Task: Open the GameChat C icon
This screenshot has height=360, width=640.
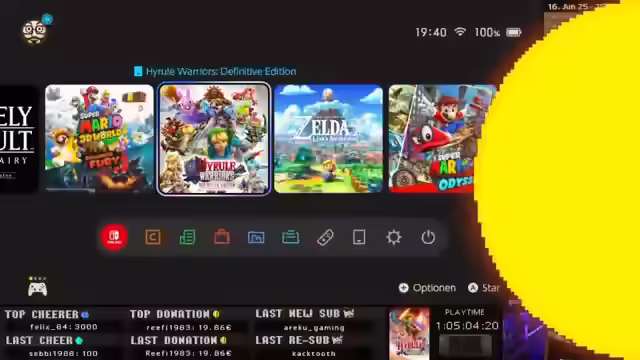Action: point(153,237)
